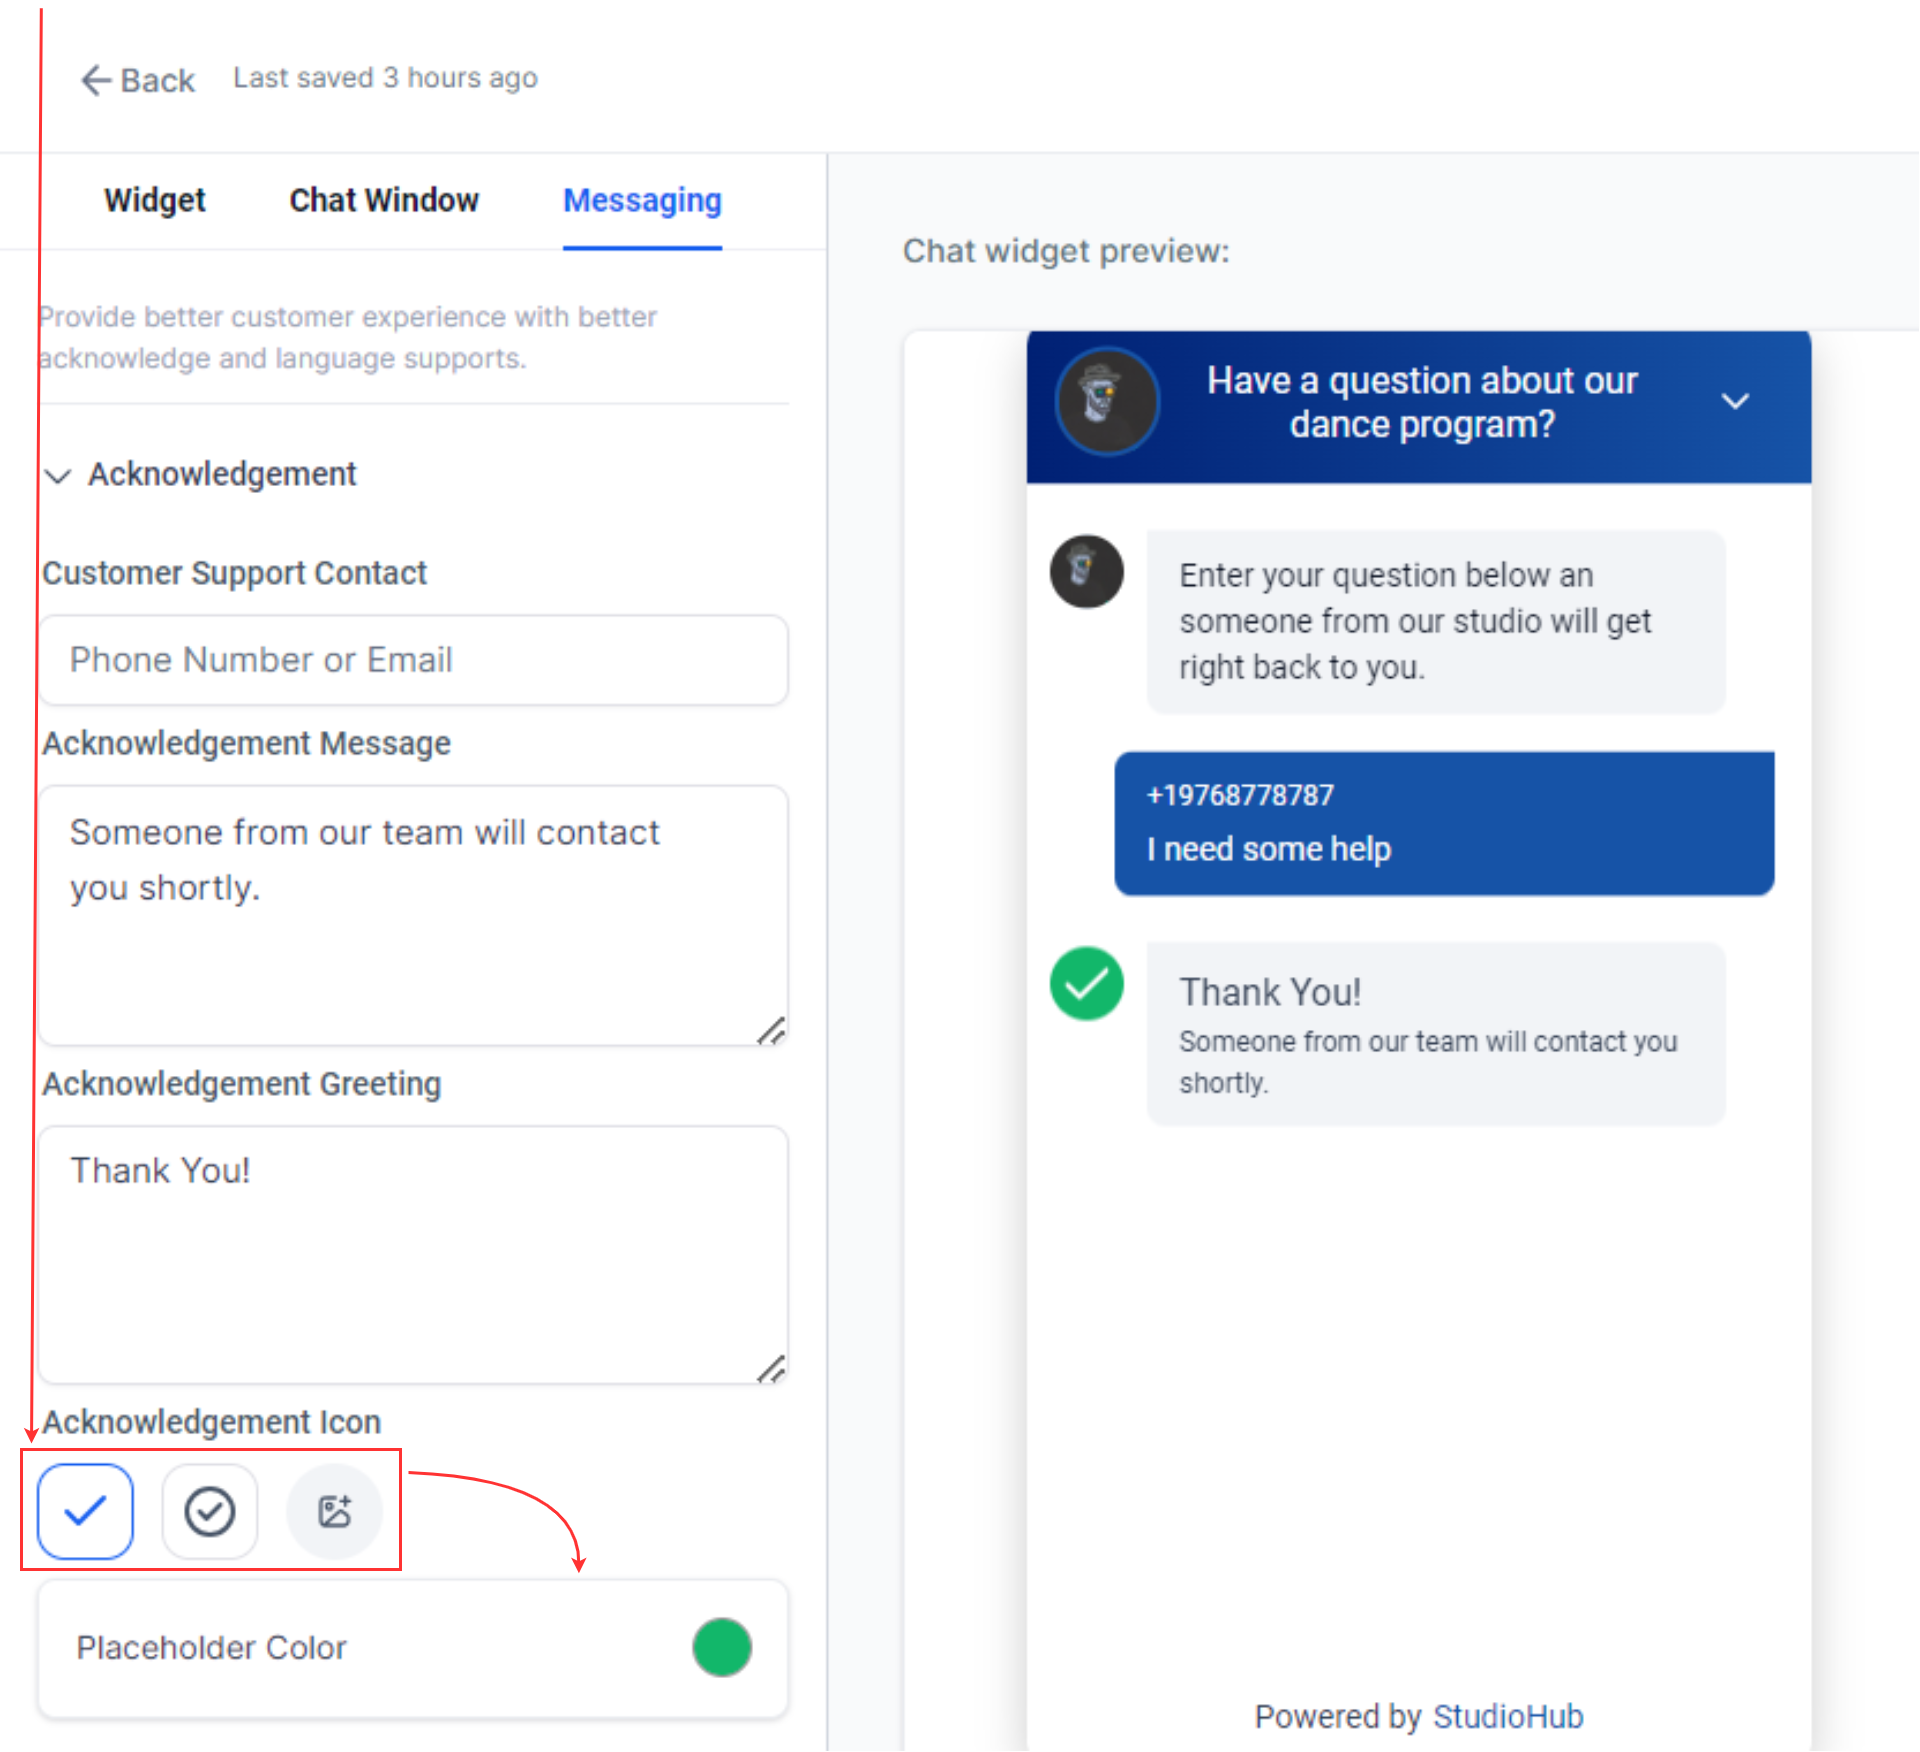Switch to the Chat Window tab

[384, 200]
